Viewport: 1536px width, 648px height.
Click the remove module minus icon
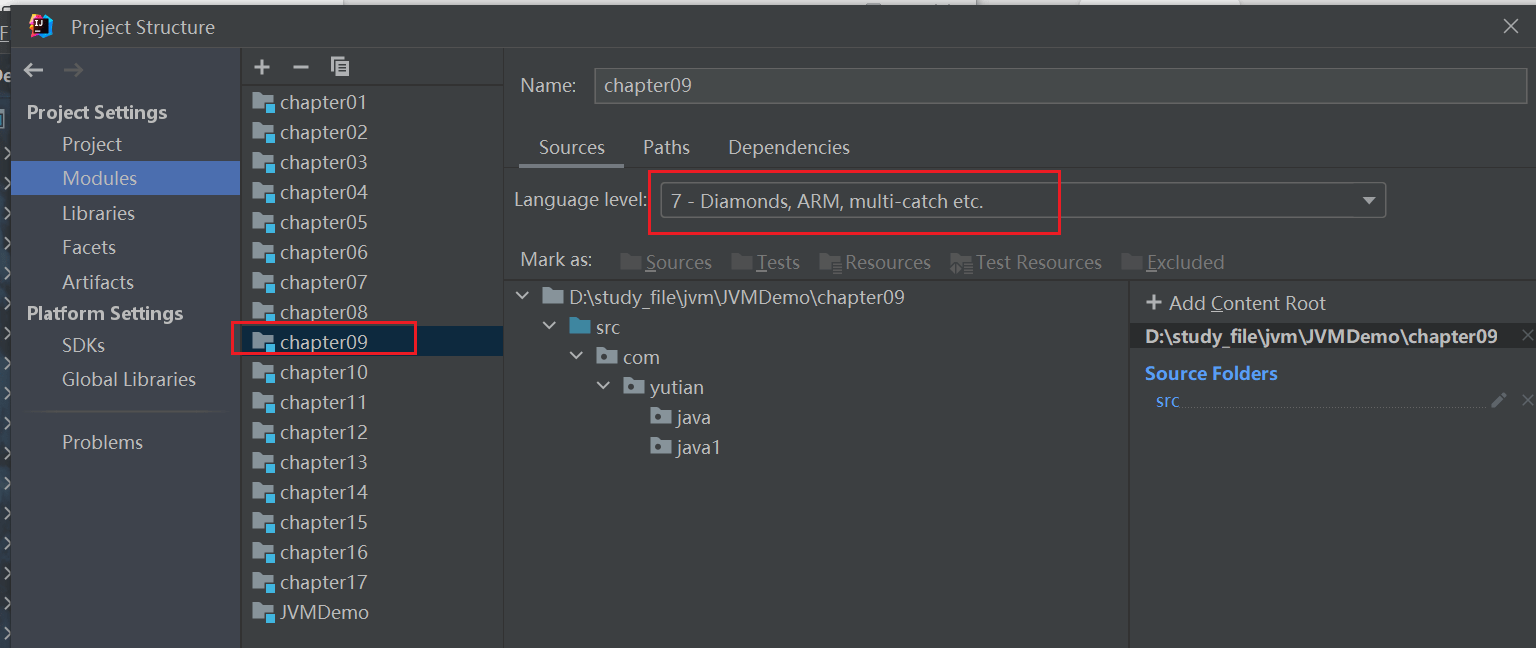[x=300, y=67]
